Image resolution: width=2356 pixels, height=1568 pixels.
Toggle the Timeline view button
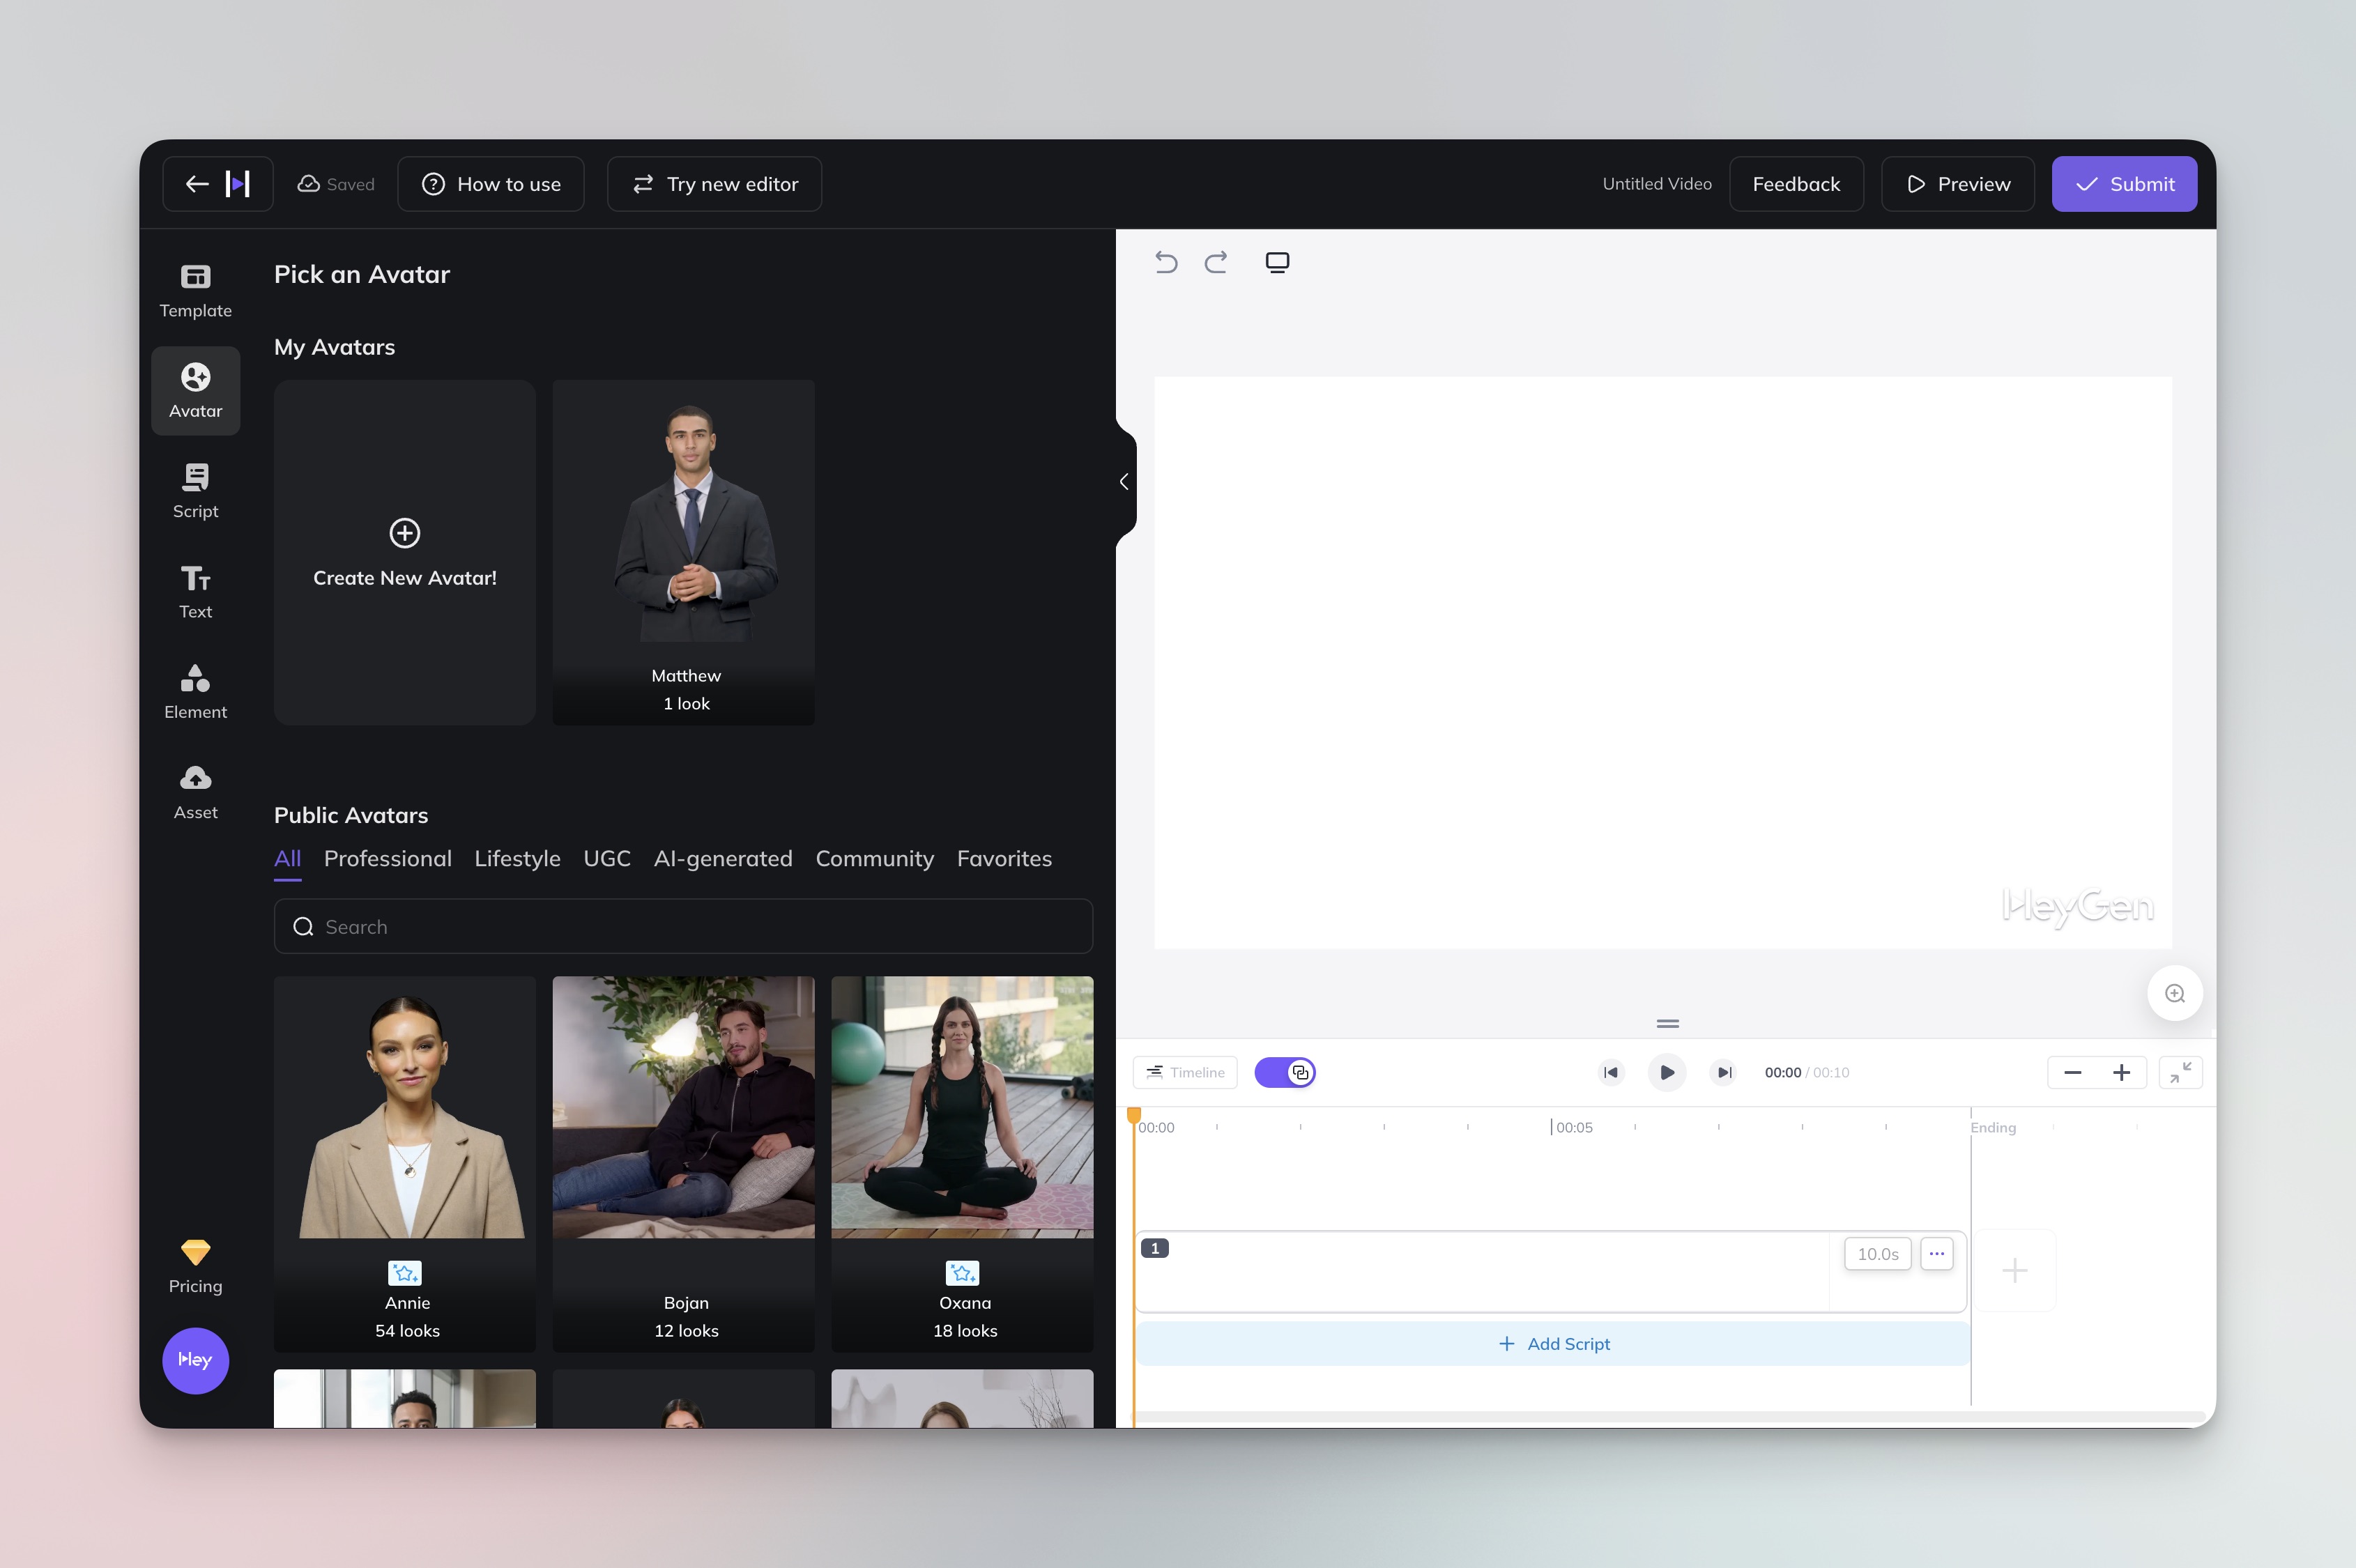1185,1072
